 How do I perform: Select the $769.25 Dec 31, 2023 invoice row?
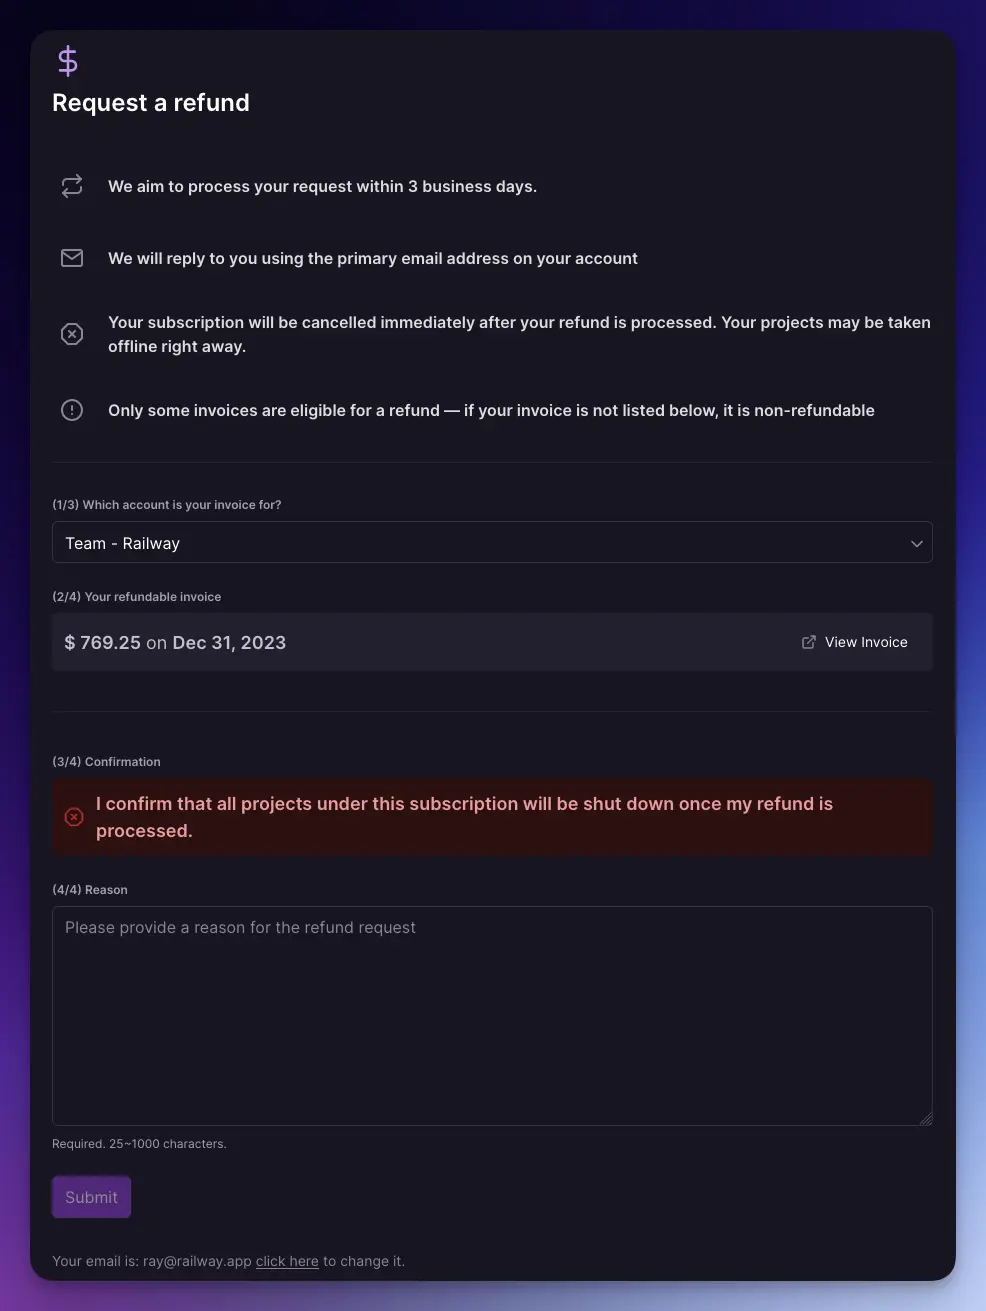pyautogui.click(x=400, y=642)
